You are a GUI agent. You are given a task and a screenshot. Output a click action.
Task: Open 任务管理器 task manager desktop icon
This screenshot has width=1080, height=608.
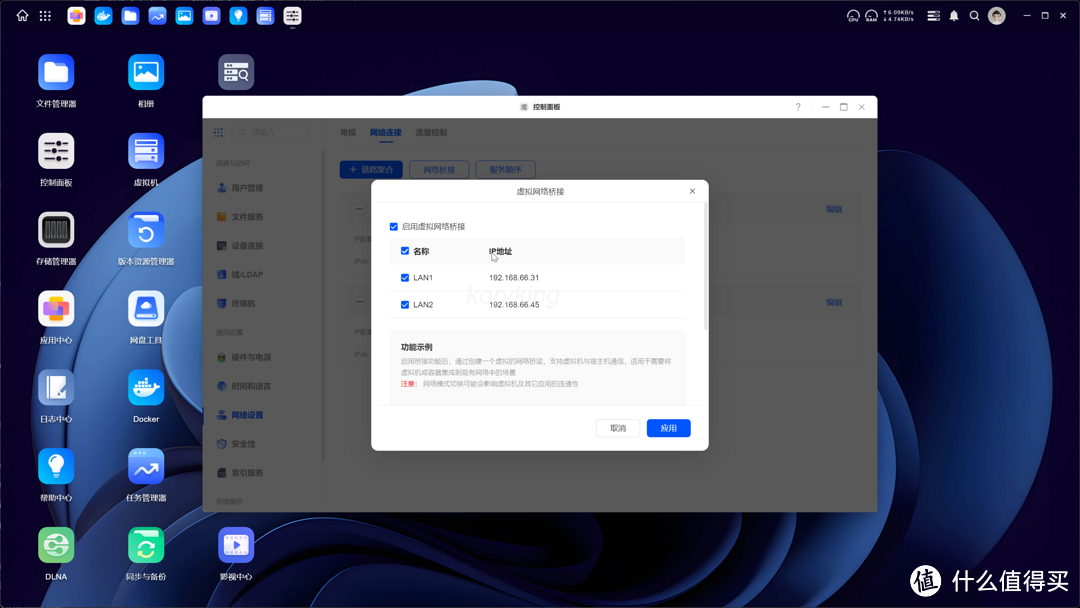[x=146, y=466]
